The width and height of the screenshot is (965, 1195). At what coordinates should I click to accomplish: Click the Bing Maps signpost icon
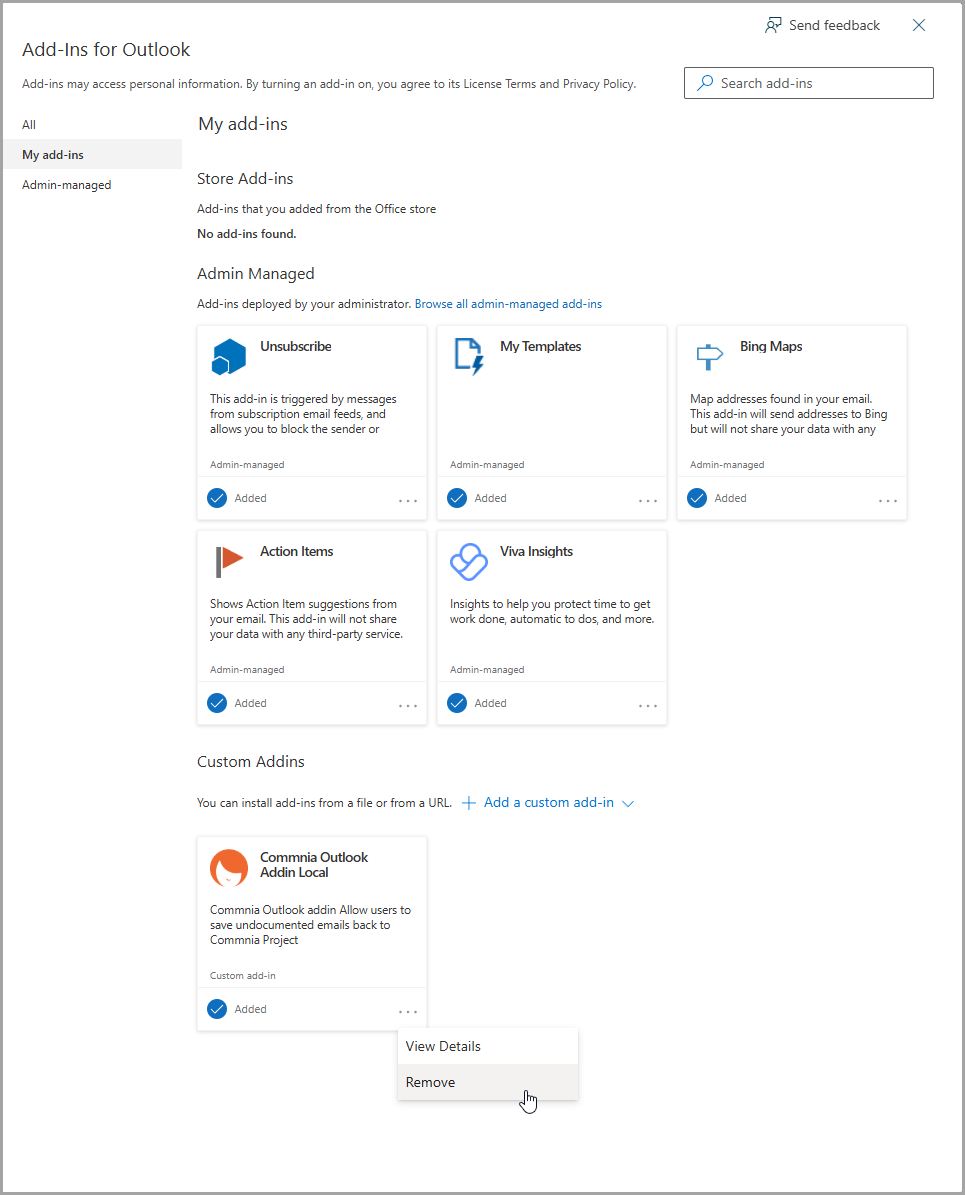[x=709, y=356]
